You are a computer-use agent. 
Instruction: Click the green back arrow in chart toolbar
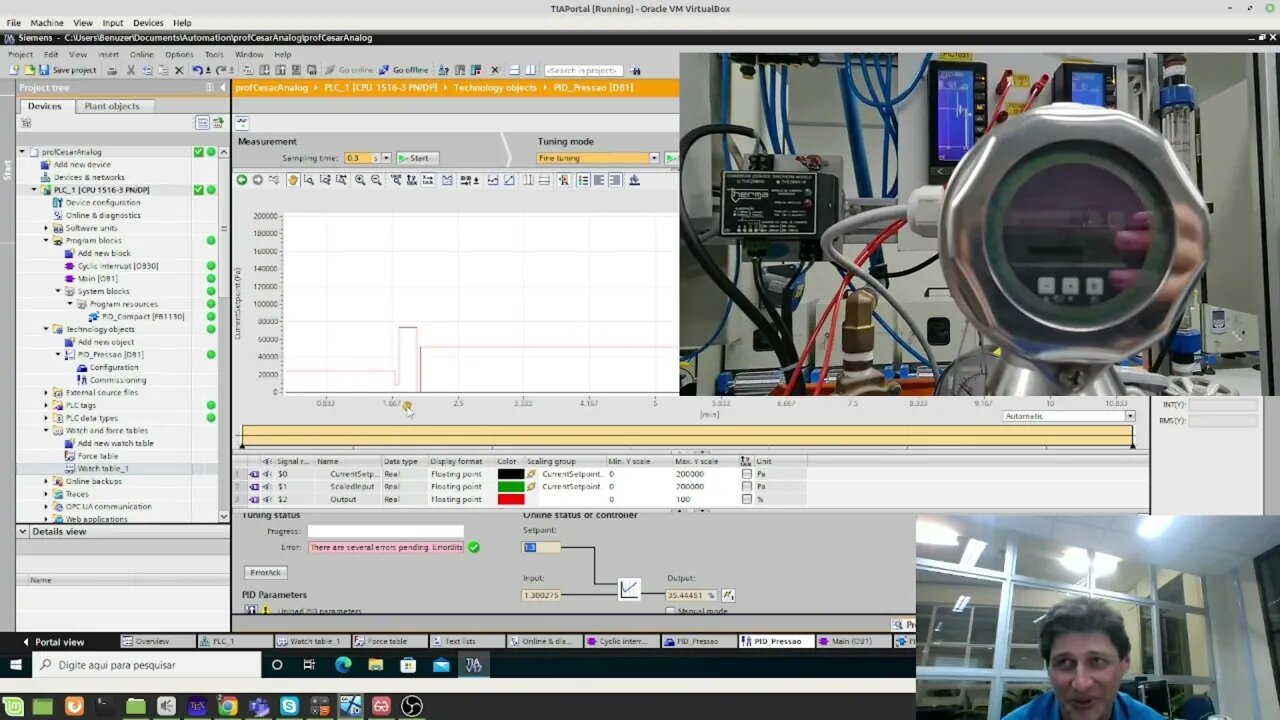[x=242, y=180]
